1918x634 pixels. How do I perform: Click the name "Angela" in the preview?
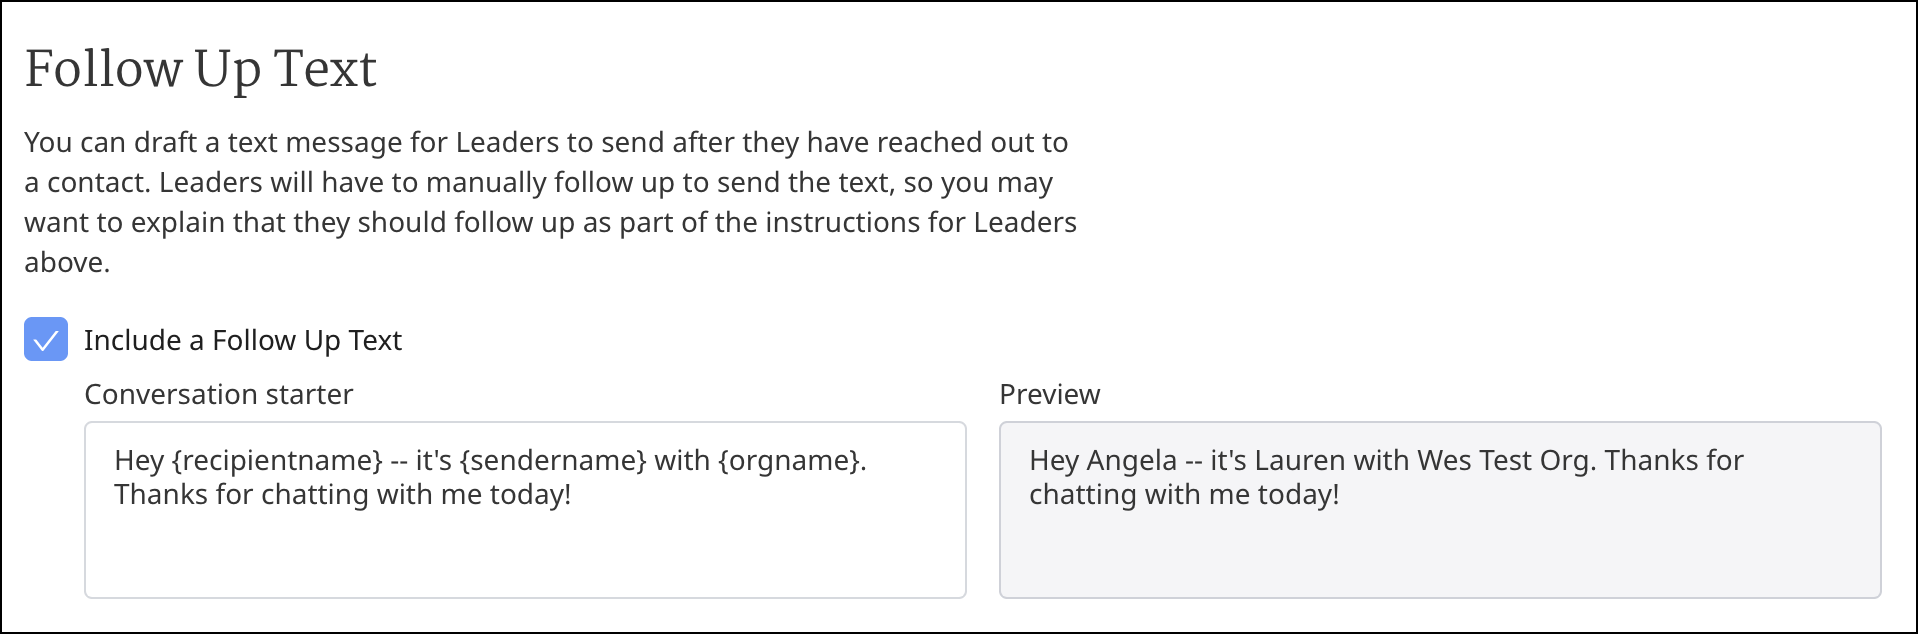(x=1132, y=460)
